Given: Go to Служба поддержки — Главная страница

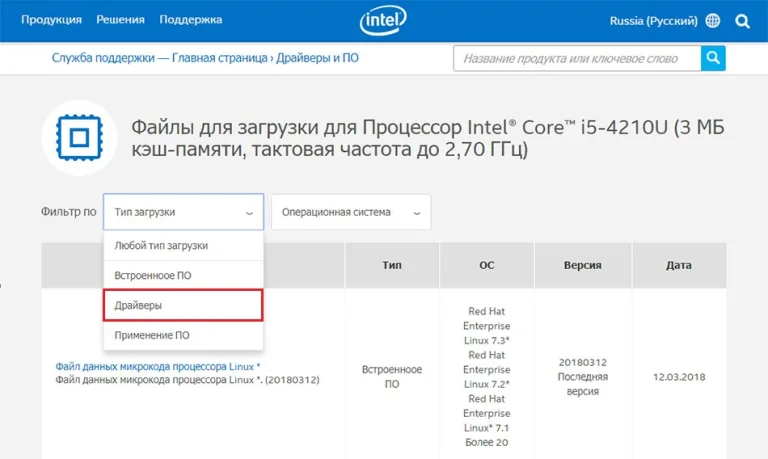Looking at the screenshot, I should coord(160,58).
